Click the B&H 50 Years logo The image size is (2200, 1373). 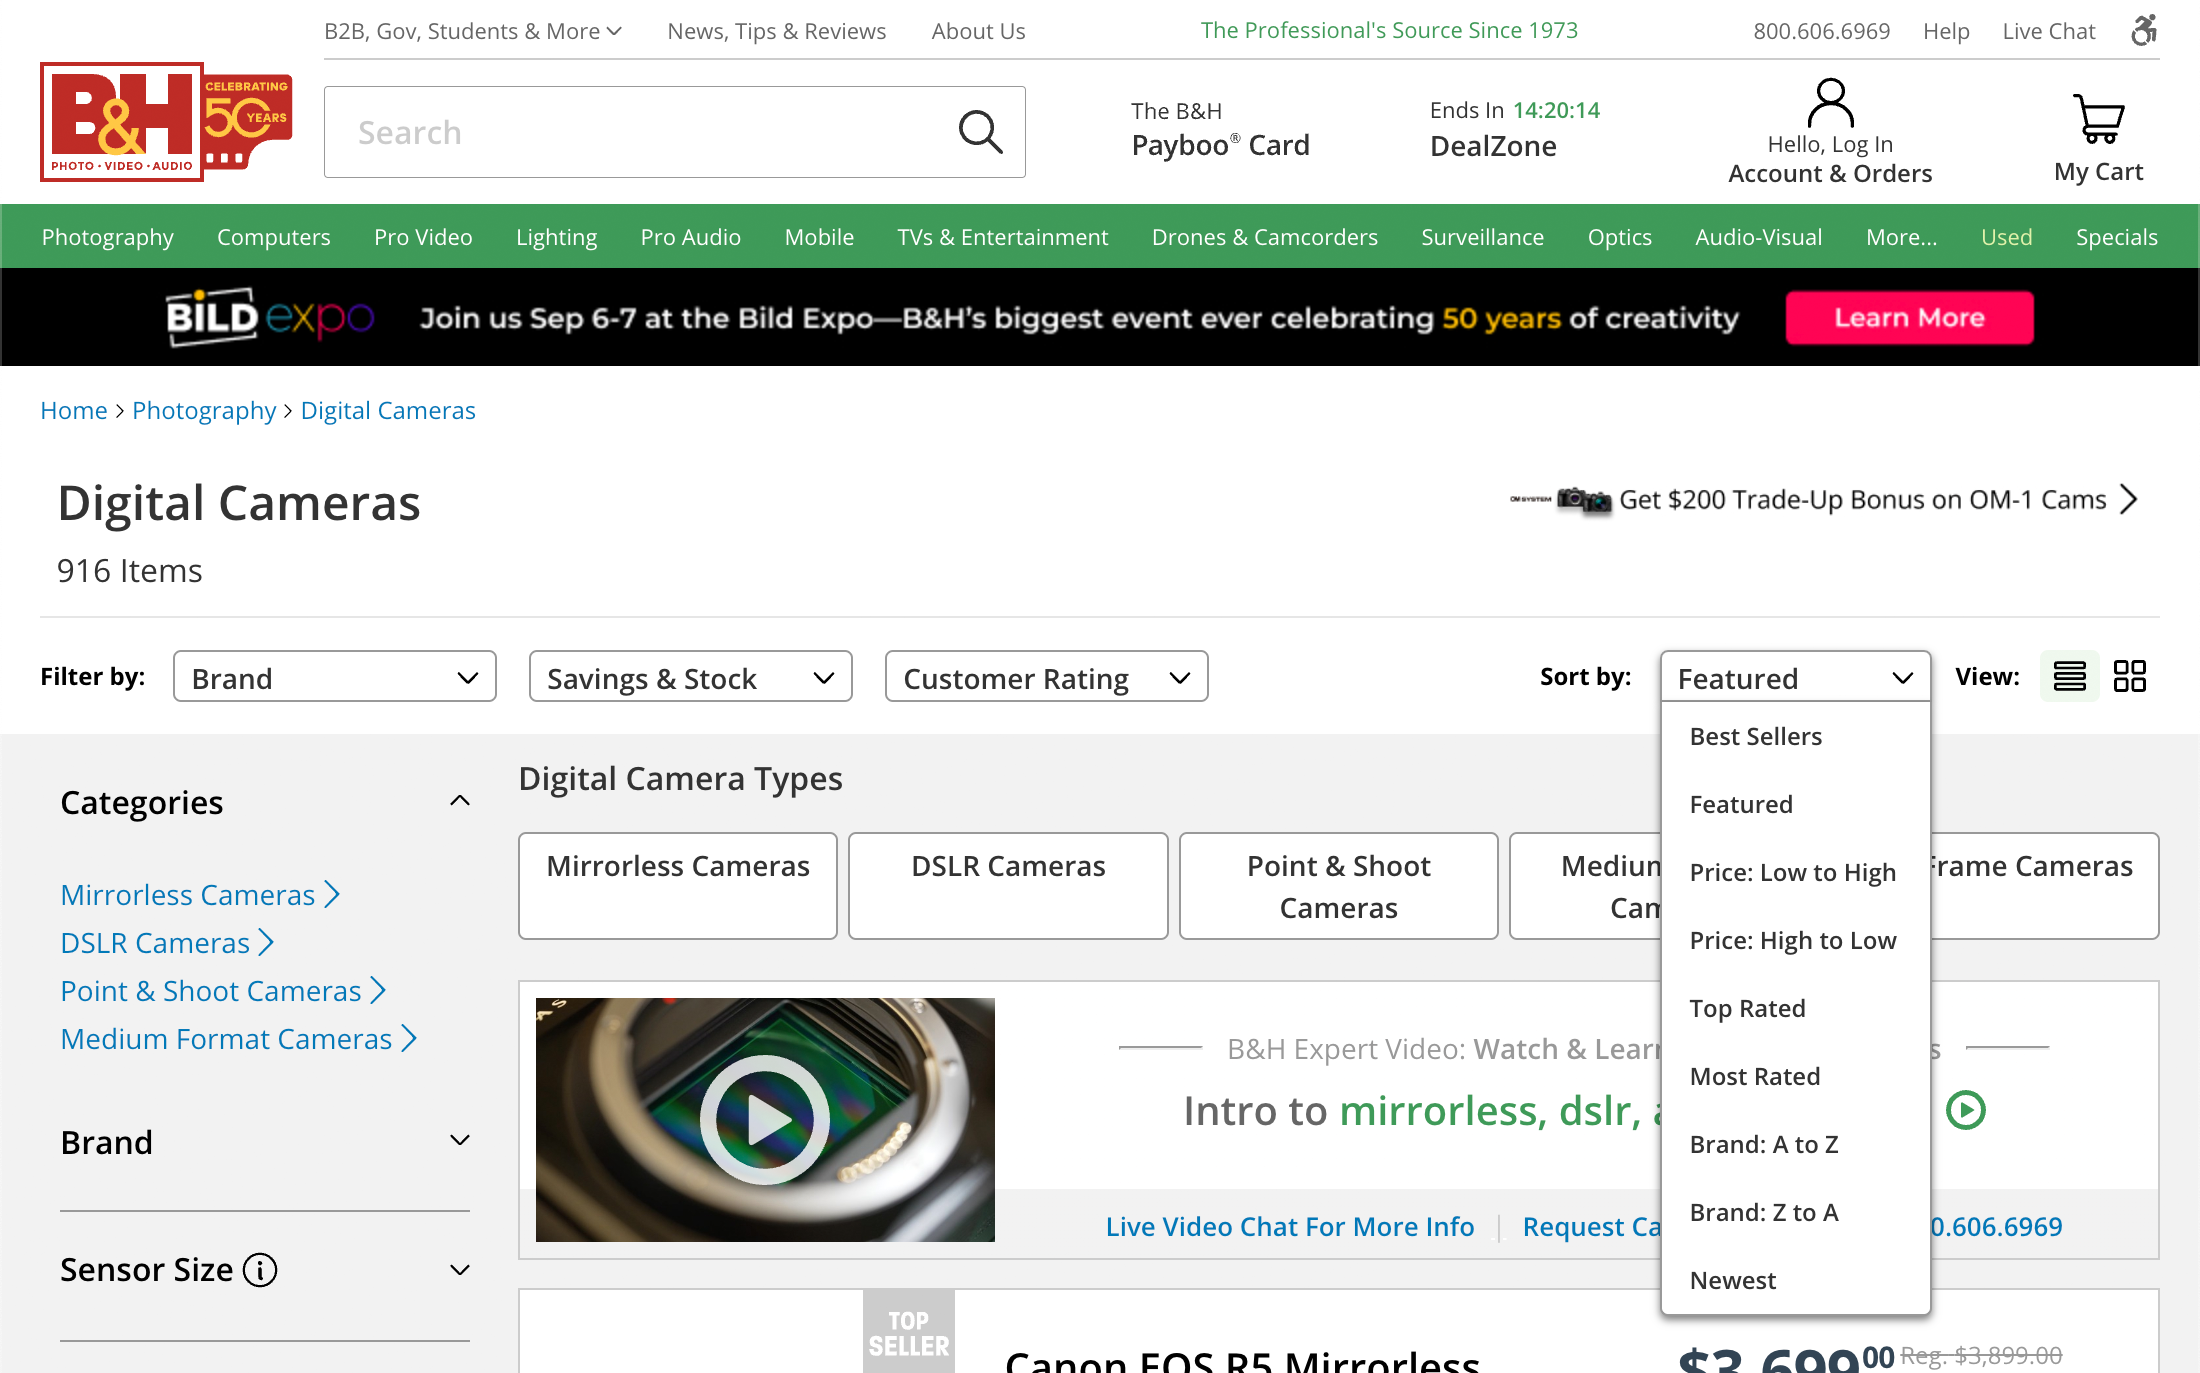(166, 121)
